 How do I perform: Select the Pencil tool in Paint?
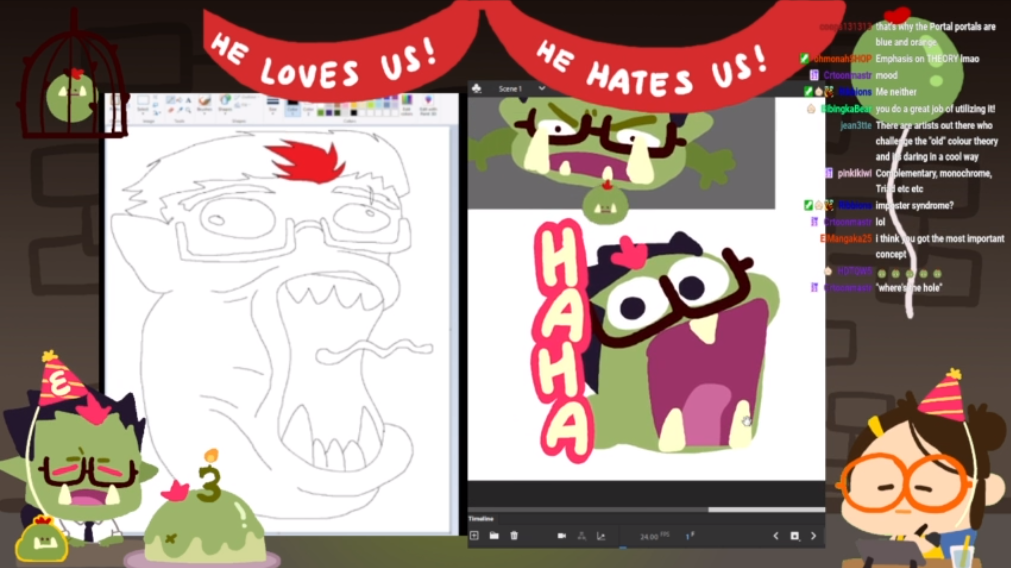[170, 100]
